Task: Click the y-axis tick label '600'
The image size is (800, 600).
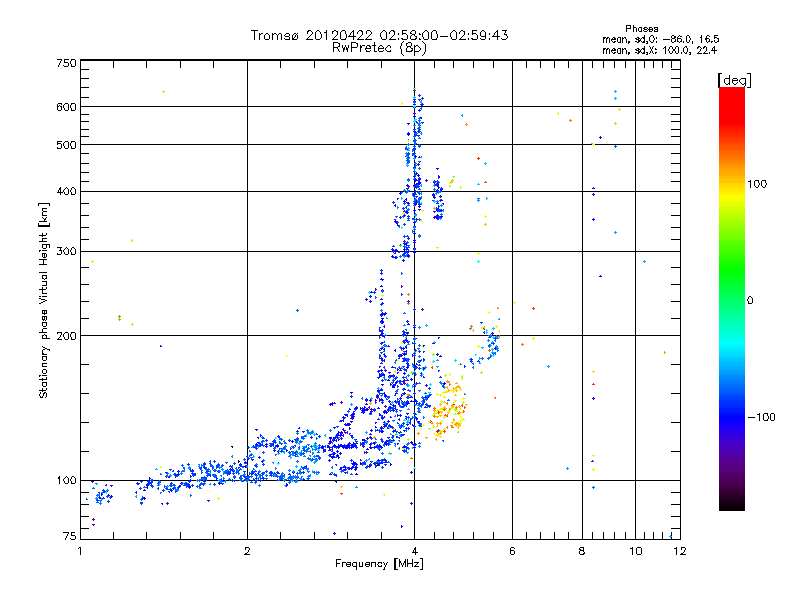Action: (x=67, y=107)
